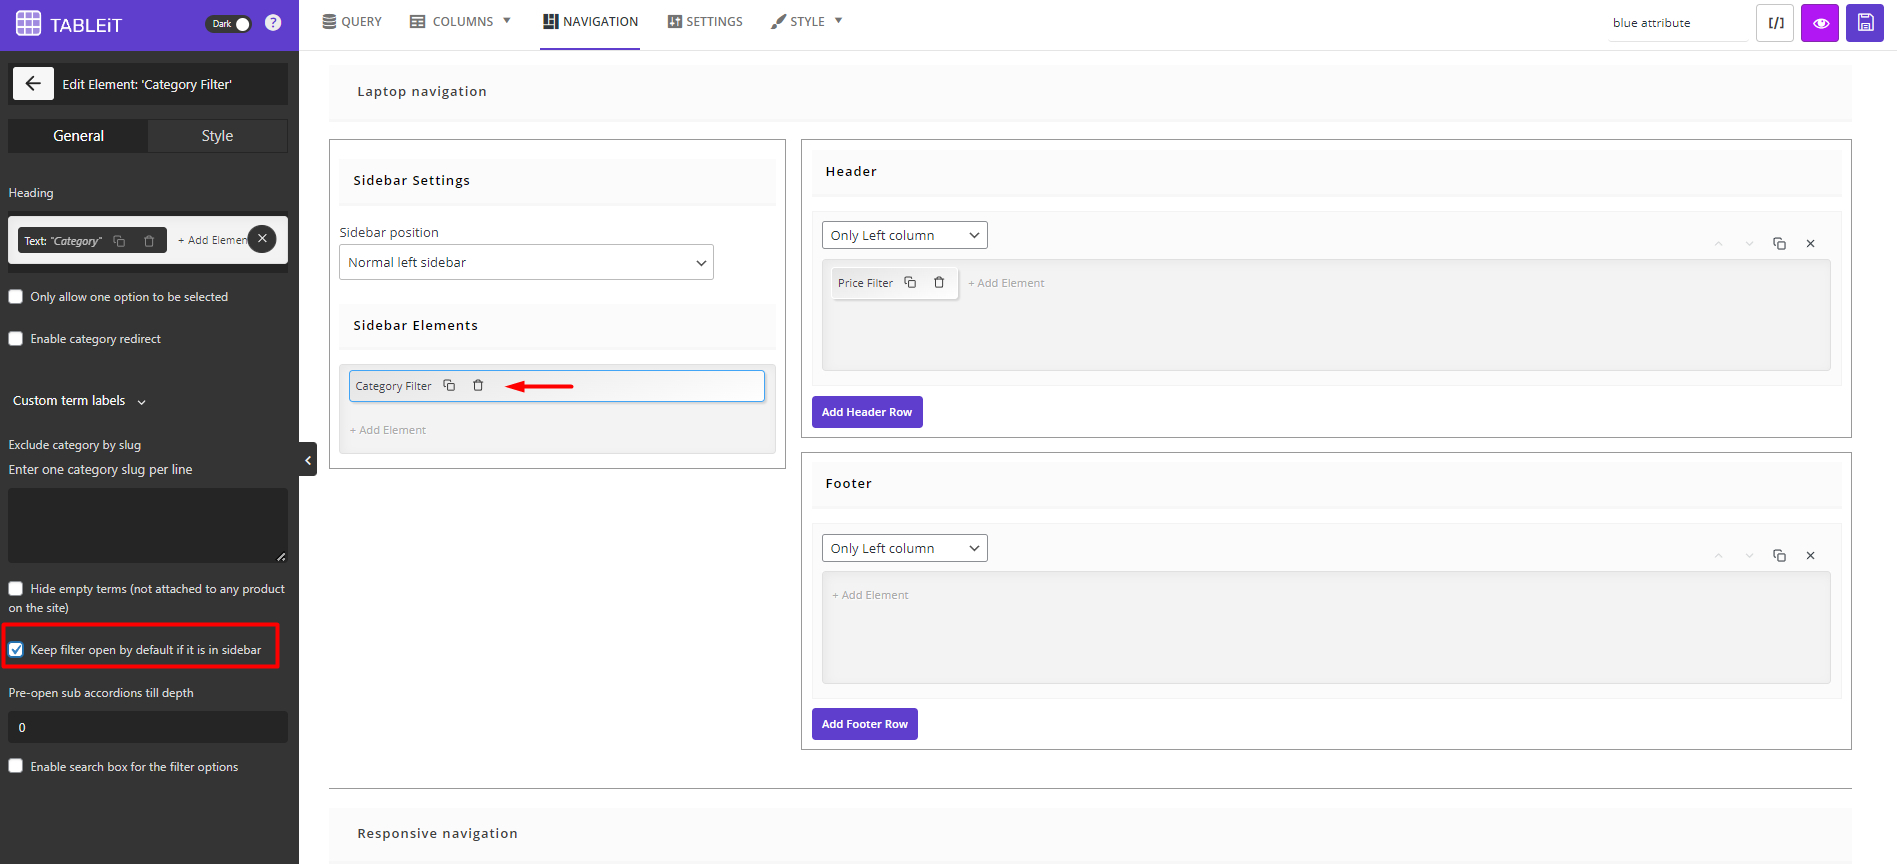Collapse the left editor panel
Screen dimensions: 1897x864
coord(308,460)
